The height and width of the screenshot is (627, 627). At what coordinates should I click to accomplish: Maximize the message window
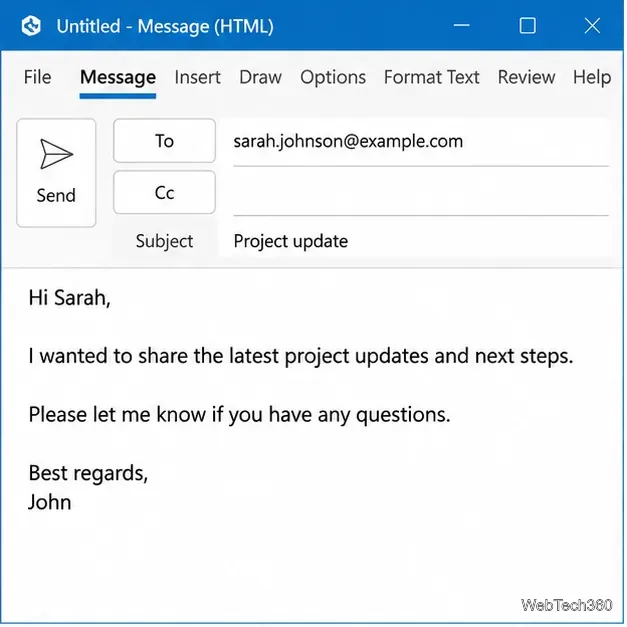pyautogui.click(x=527, y=26)
